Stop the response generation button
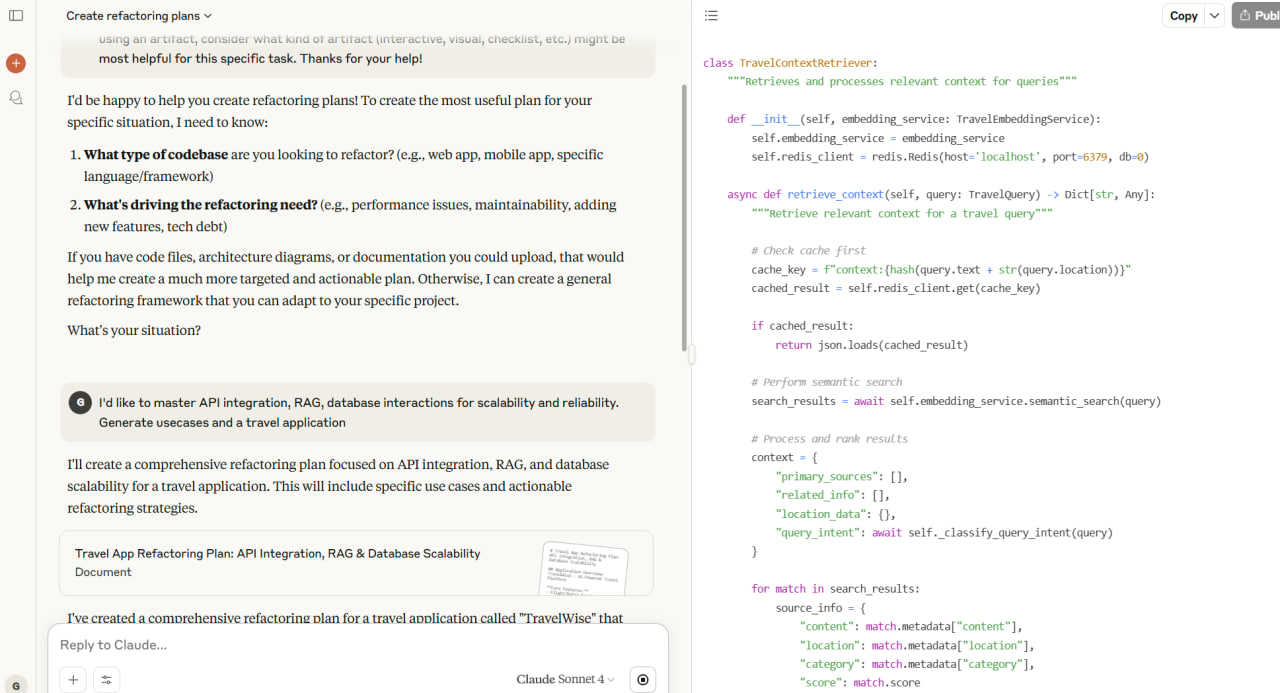1280x693 pixels. click(x=643, y=680)
